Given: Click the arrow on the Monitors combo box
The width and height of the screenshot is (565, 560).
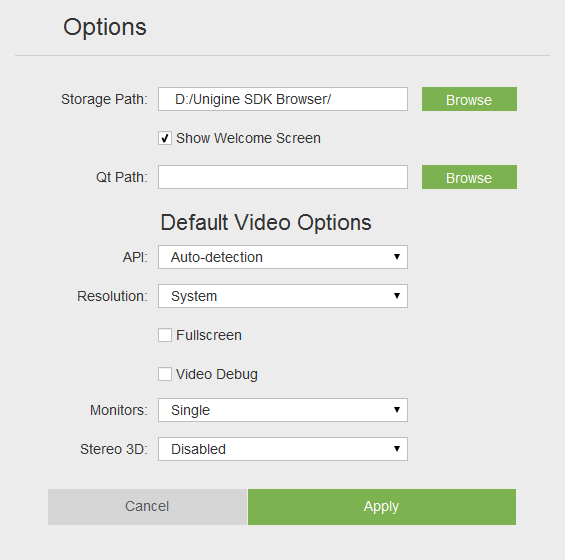Looking at the screenshot, I should (x=397, y=409).
